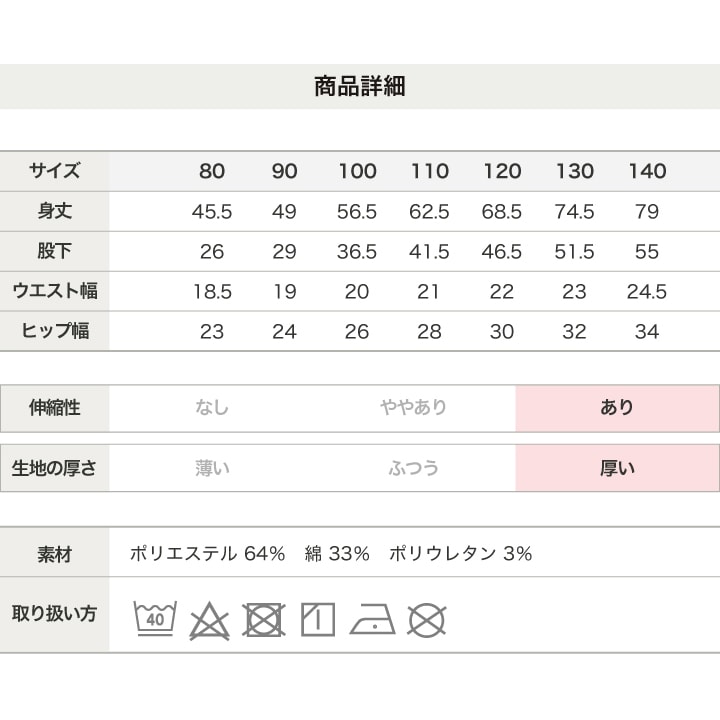This screenshot has width=720, height=720.
Task: Click the size 80 column header
Action: (212, 171)
